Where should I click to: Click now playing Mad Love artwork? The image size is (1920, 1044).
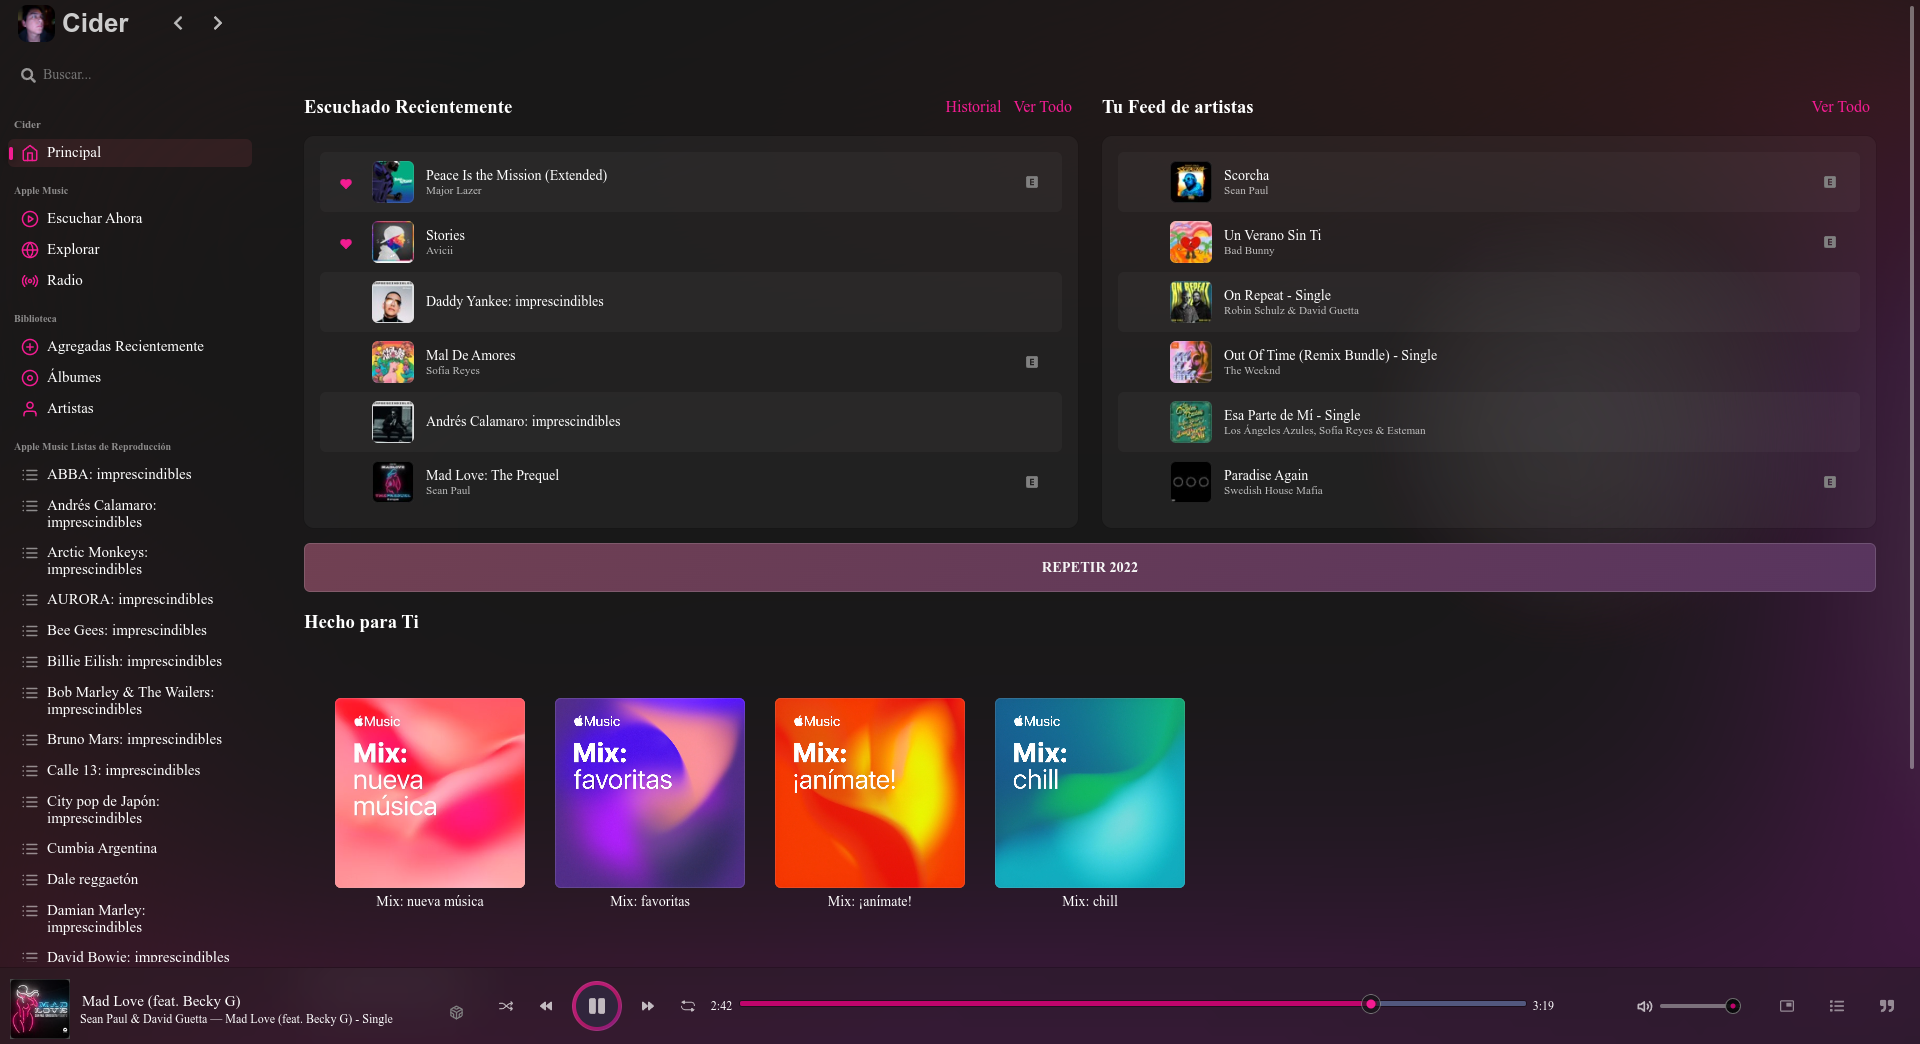click(x=40, y=1008)
